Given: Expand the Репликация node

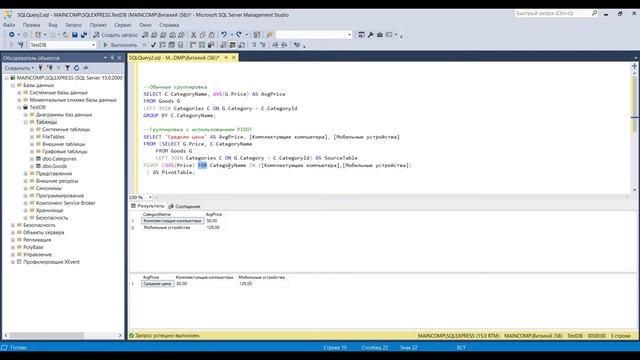Looking at the screenshot, I should [x=13, y=240].
